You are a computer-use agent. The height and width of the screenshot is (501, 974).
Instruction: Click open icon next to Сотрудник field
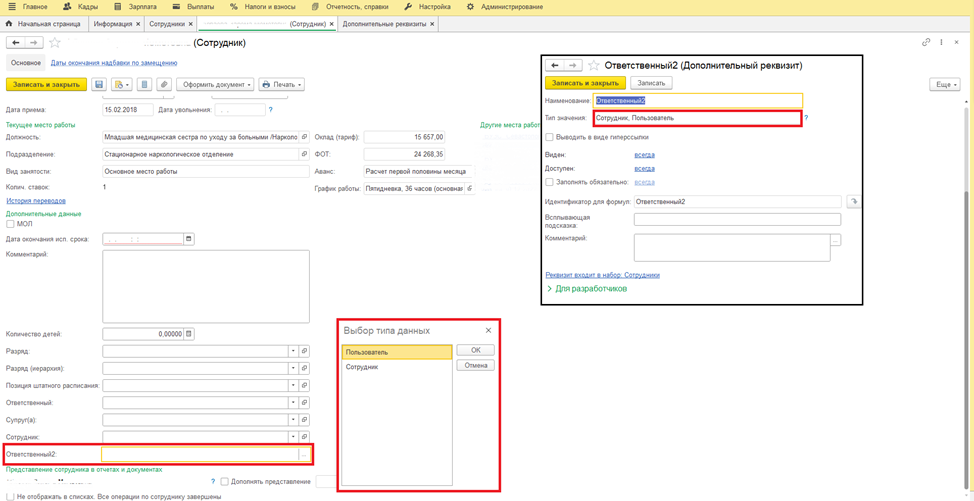pos(304,437)
